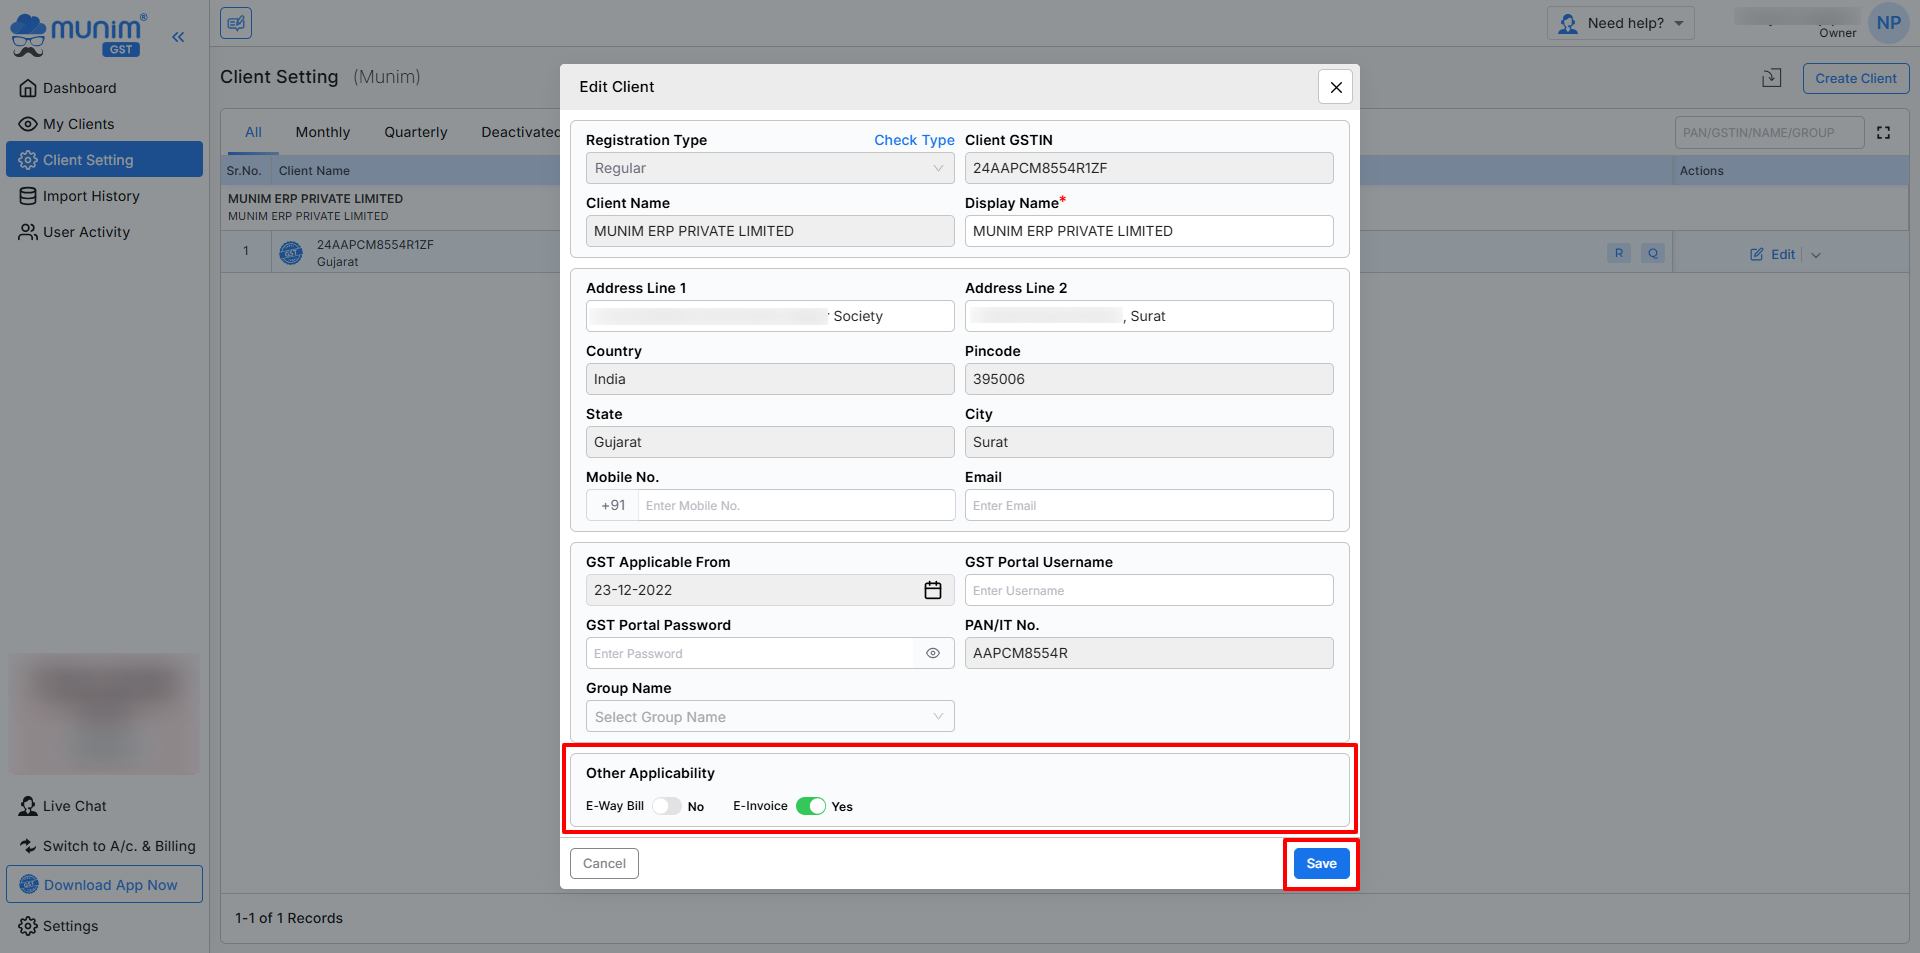Enable the E-Way Bill toggle
Image resolution: width=1920 pixels, height=953 pixels.
(x=667, y=806)
